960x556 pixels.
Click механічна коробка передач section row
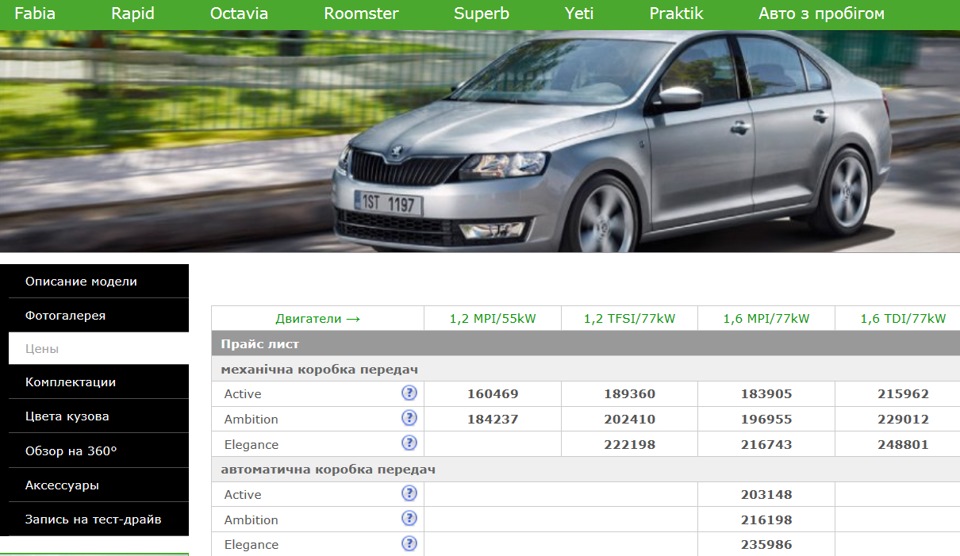[x=586, y=369]
